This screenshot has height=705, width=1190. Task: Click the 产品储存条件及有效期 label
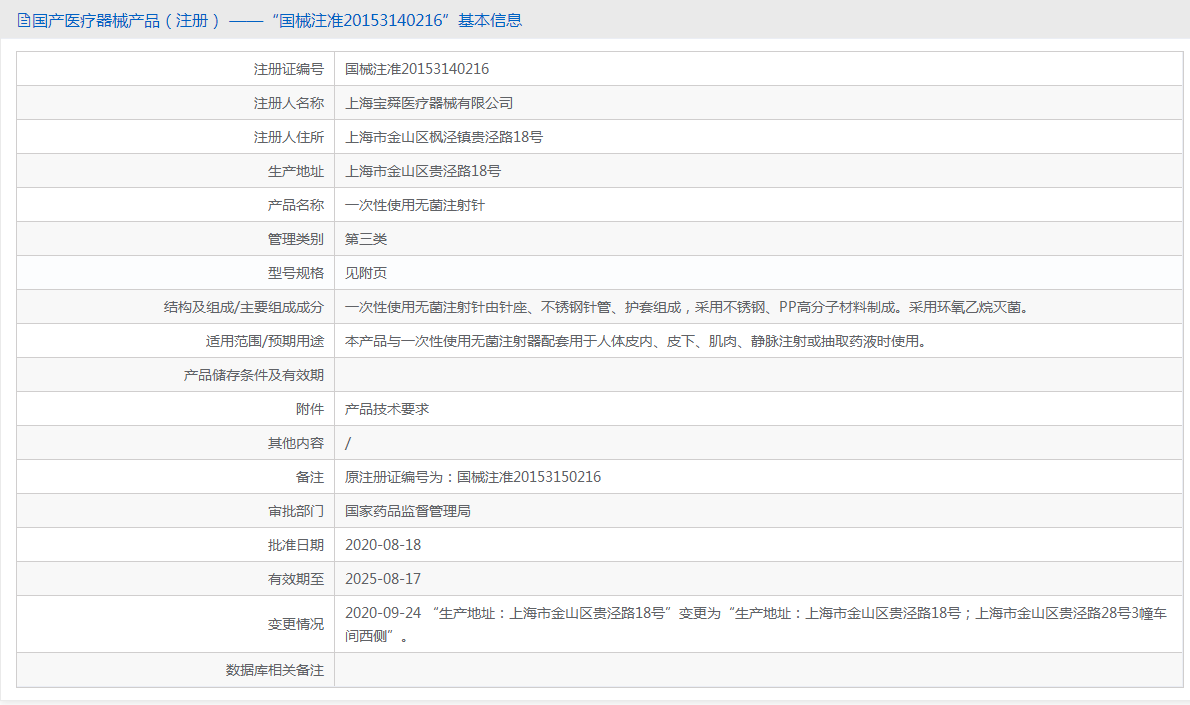253,375
